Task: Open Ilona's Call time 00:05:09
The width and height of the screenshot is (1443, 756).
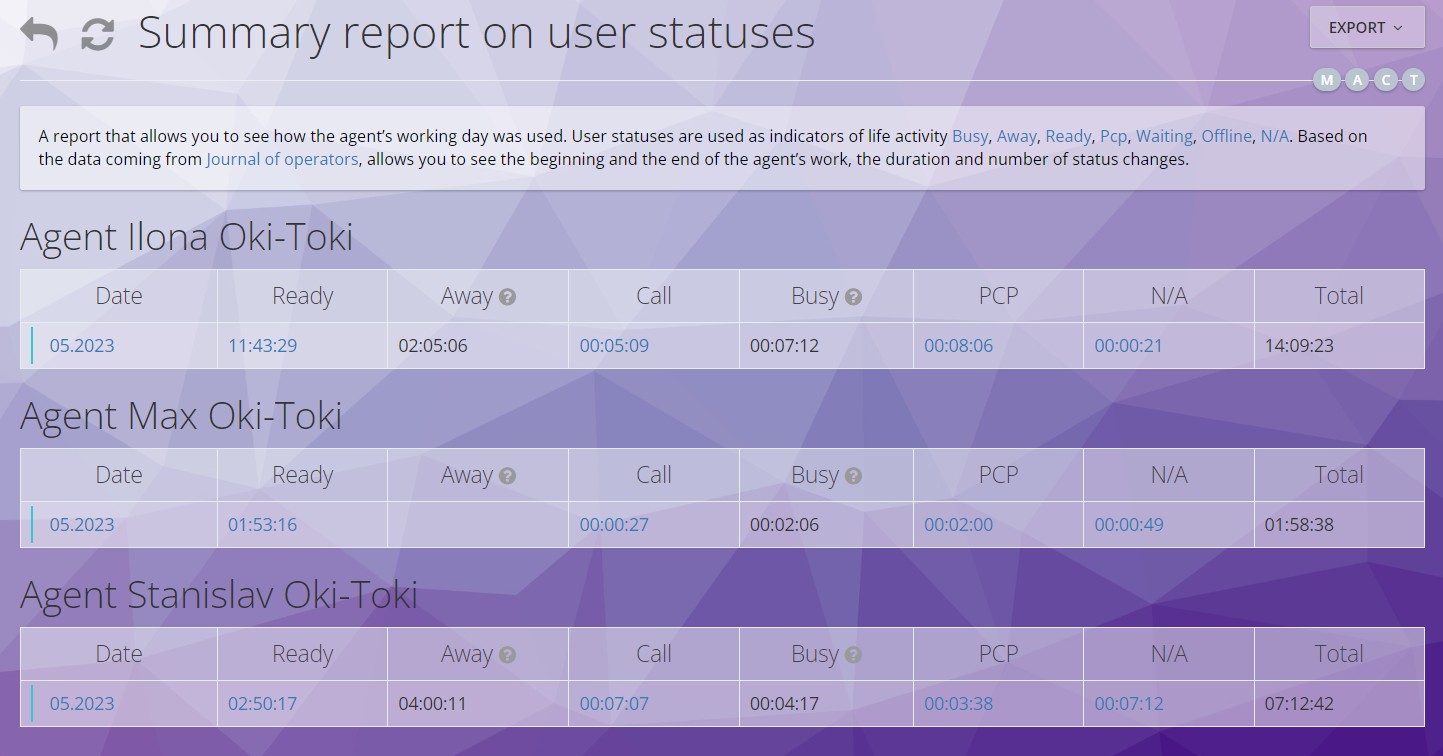Action: (x=614, y=346)
